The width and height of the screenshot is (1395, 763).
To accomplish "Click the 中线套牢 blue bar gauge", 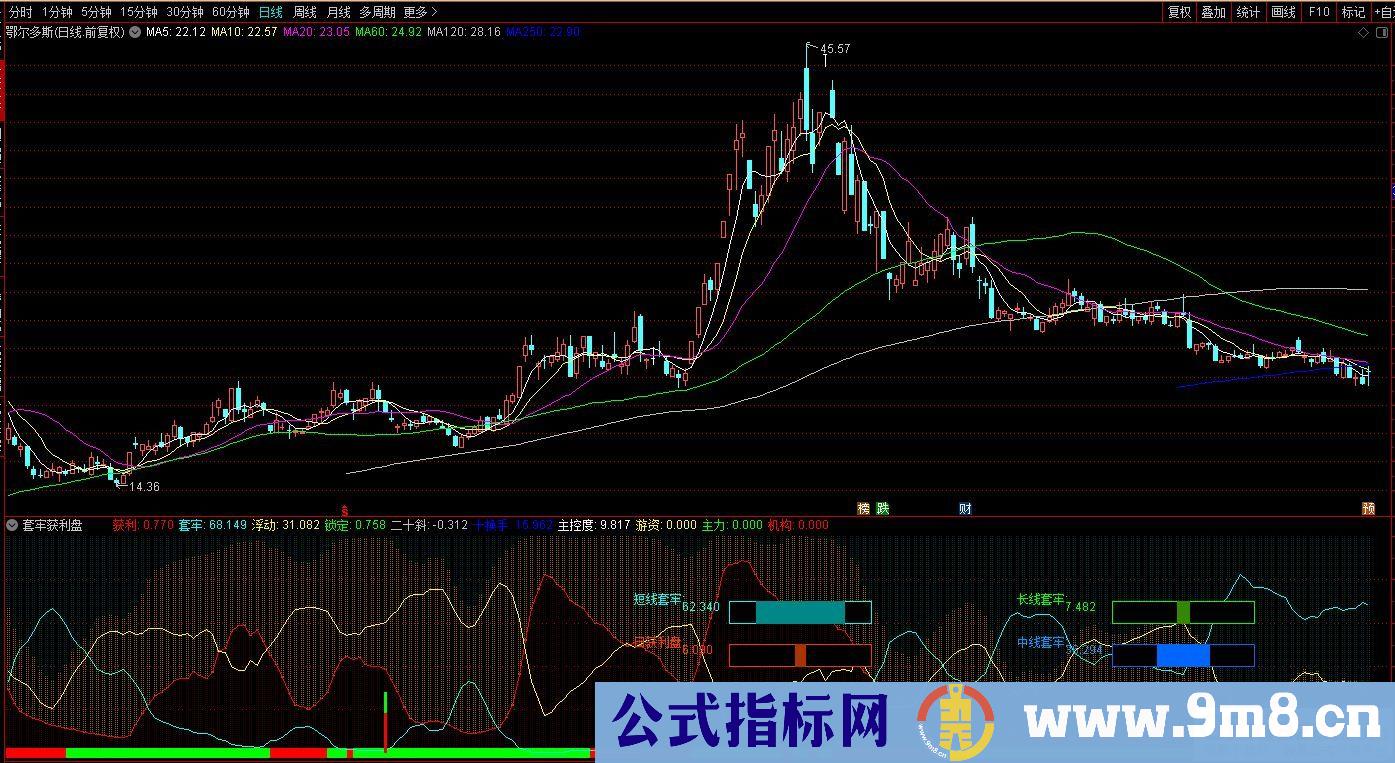I will pyautogui.click(x=1183, y=655).
